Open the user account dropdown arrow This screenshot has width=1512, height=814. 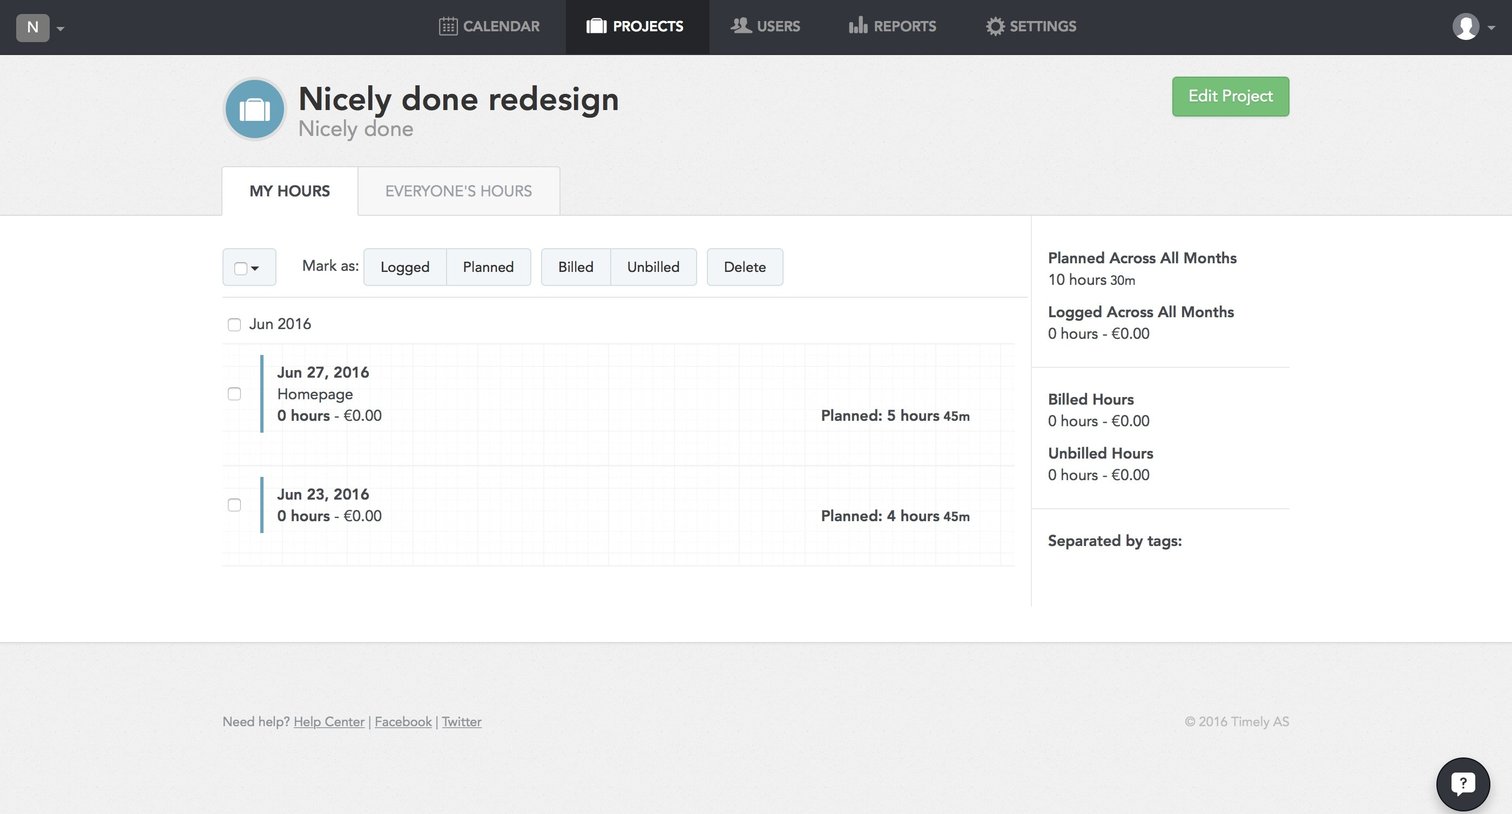click(x=1491, y=28)
